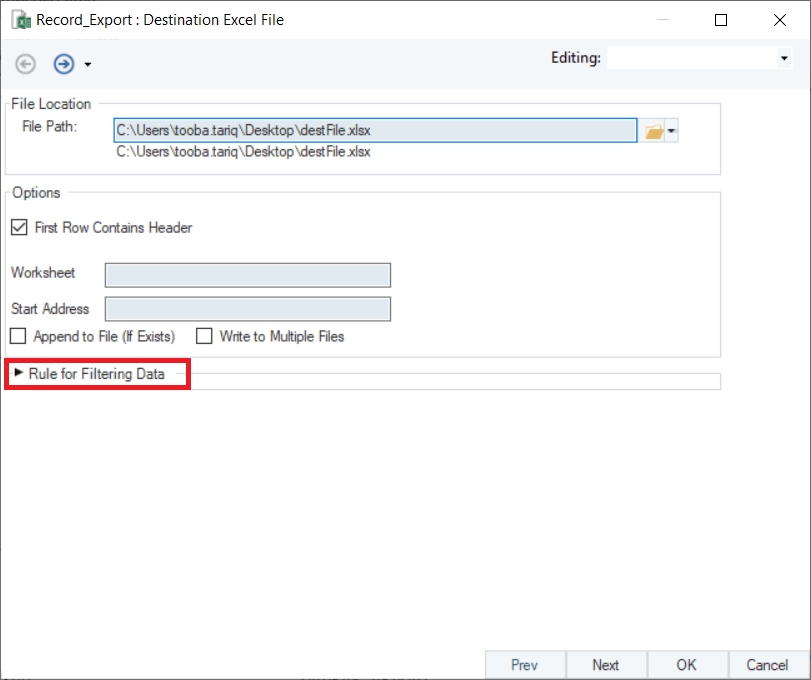
Task: Go to the Next step
Action: tap(605, 665)
